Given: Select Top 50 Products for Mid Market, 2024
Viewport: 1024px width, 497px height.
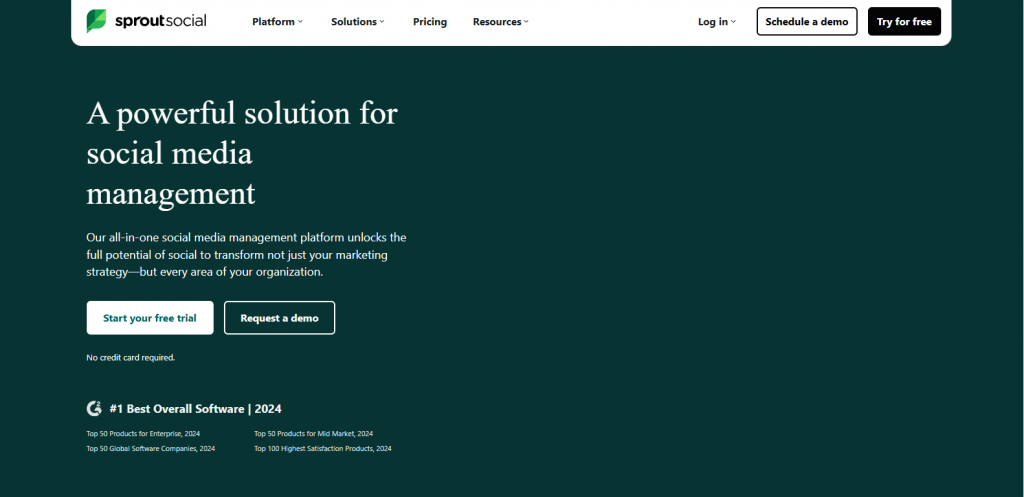Looking at the screenshot, I should [313, 434].
